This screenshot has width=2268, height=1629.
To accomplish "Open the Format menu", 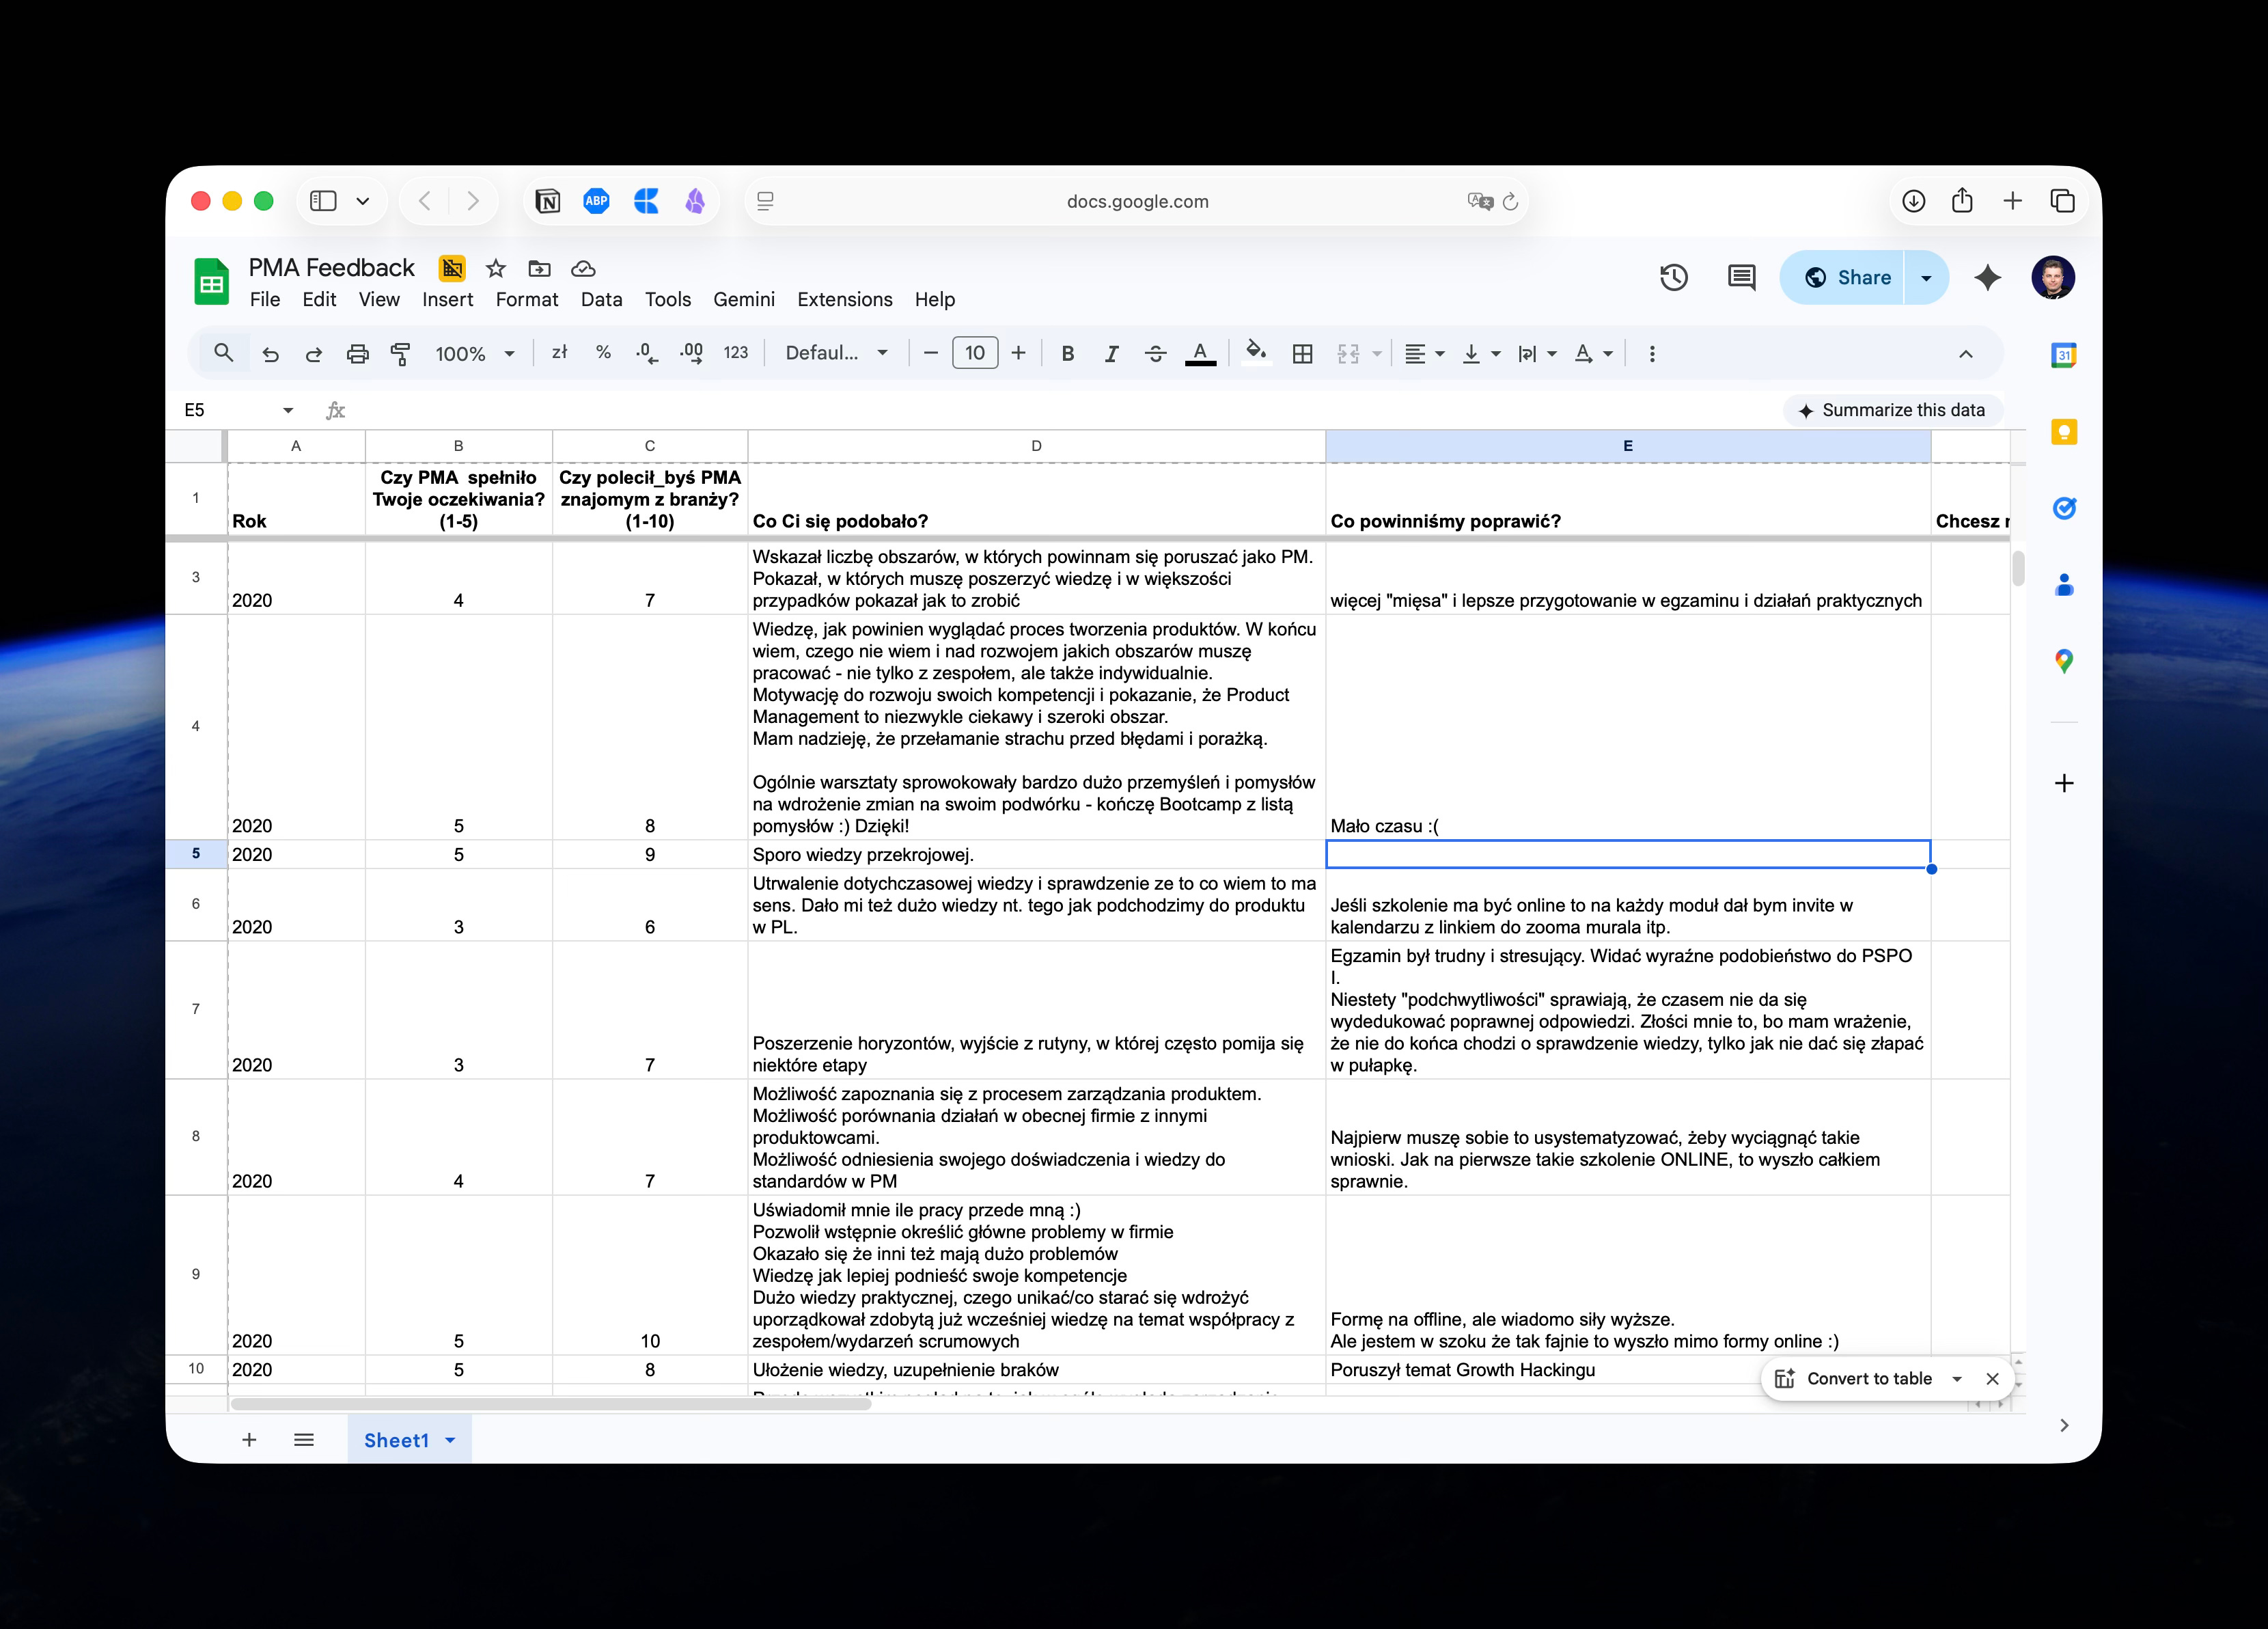I will click(x=526, y=299).
